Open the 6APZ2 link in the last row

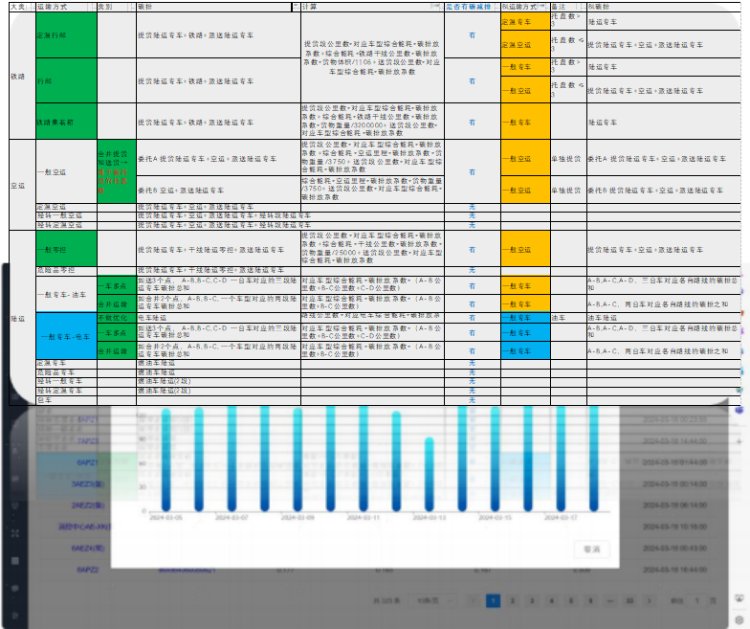(x=86, y=569)
